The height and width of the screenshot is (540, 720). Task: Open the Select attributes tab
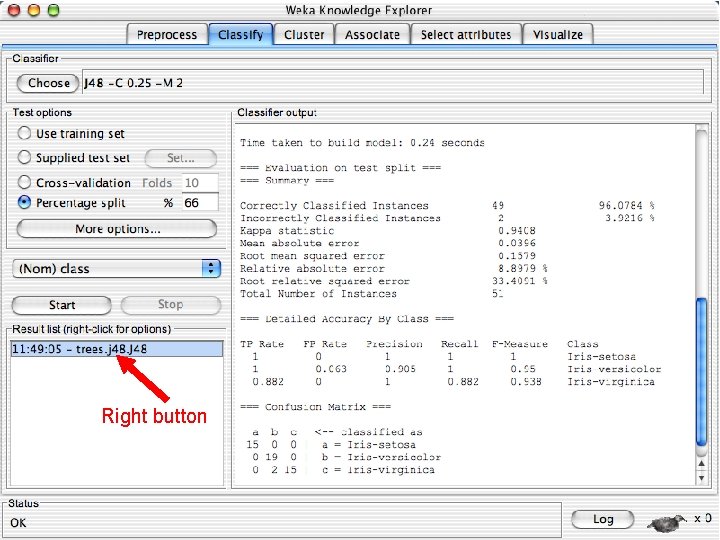(466, 35)
